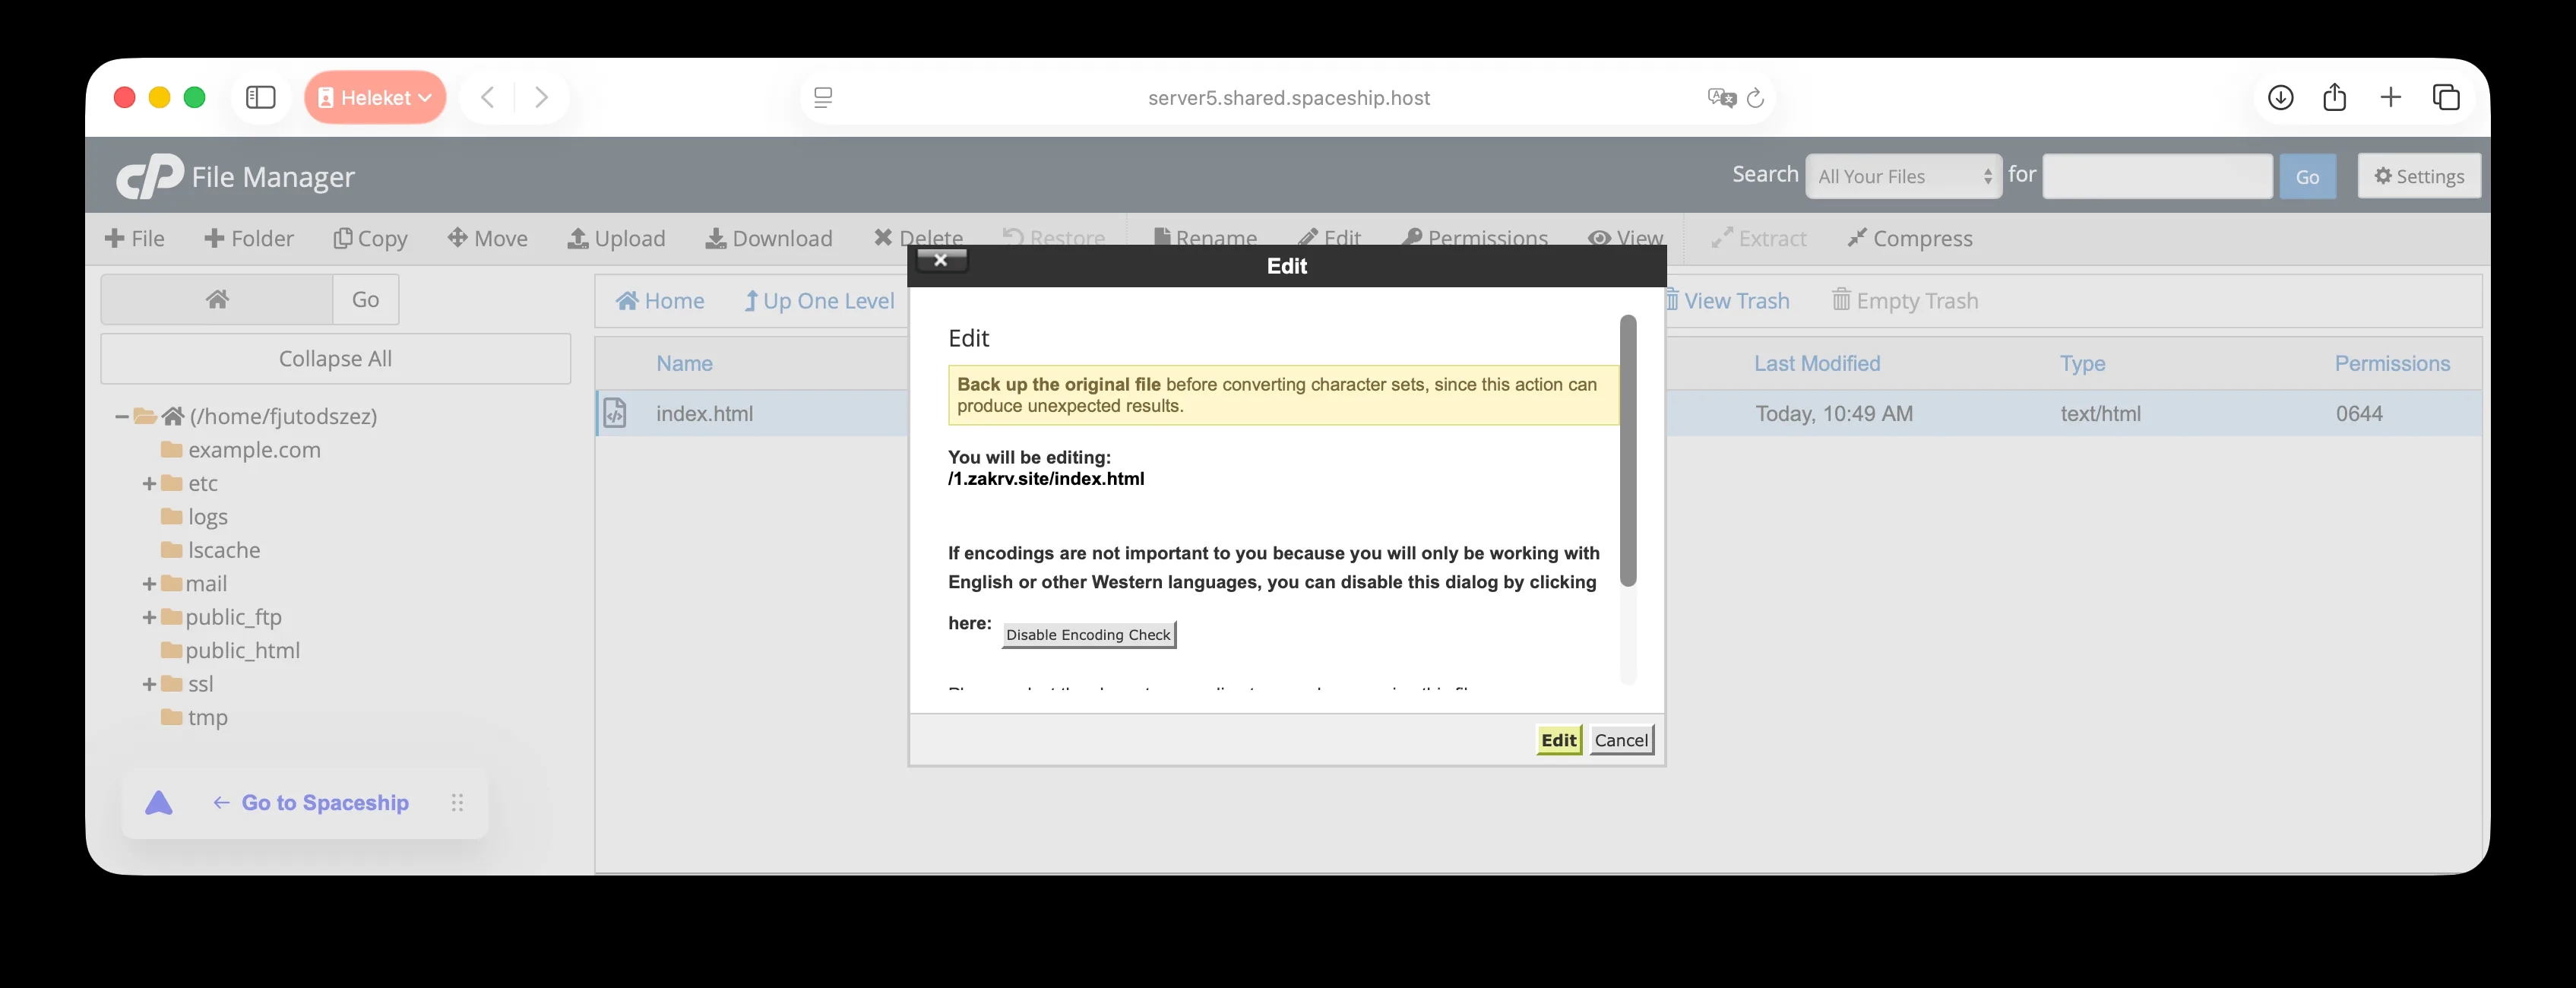Open the Heleket profile dropdown
Viewport: 2576px width, 988px height.
pos(375,97)
